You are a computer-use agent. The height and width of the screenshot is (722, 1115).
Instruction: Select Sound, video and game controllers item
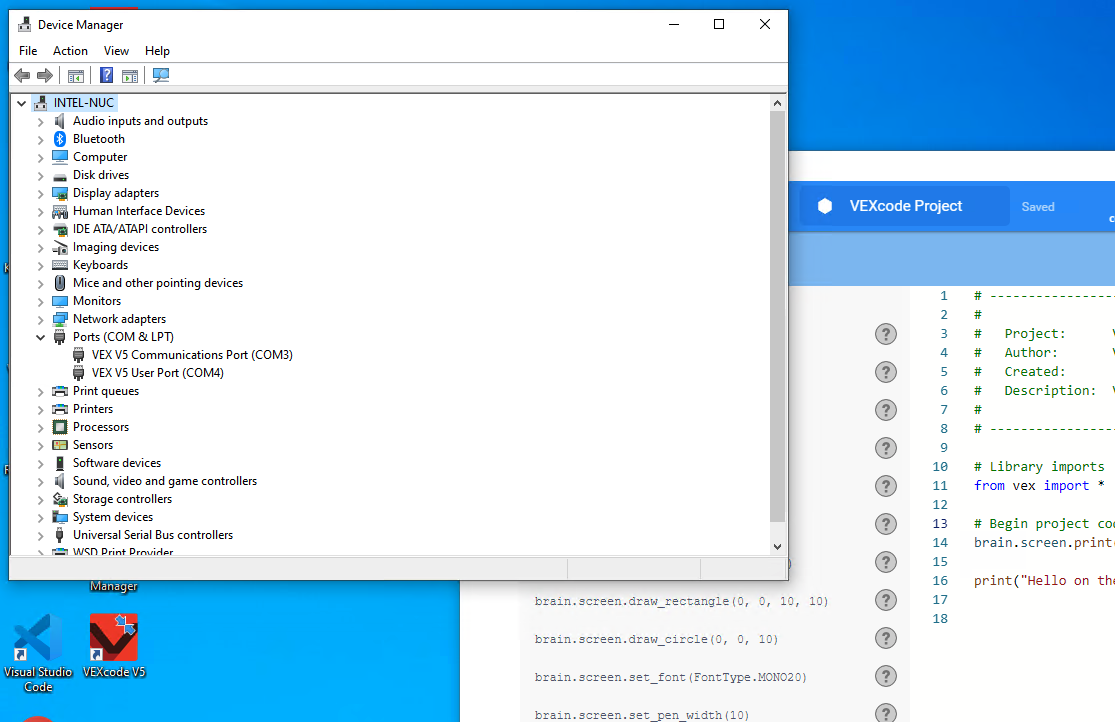coord(165,481)
